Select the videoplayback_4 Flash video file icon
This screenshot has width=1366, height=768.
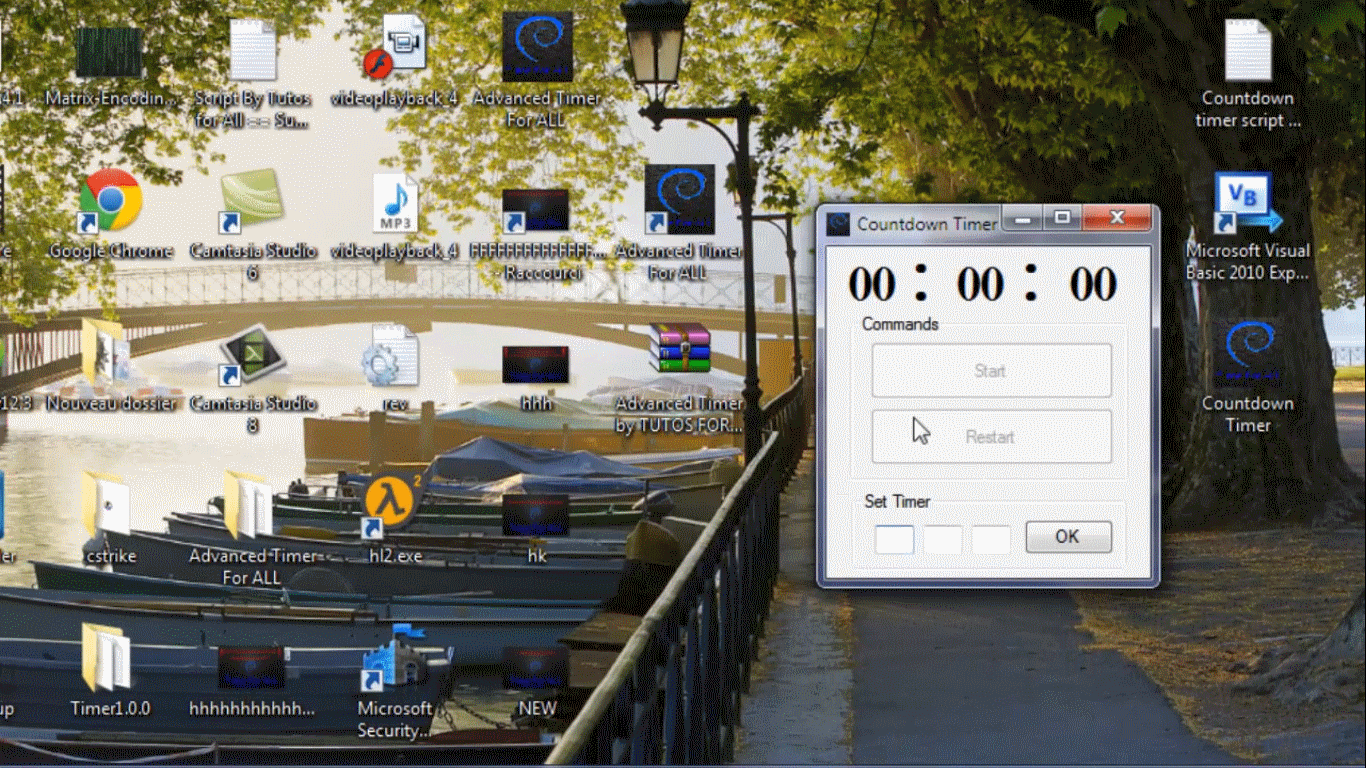point(394,46)
